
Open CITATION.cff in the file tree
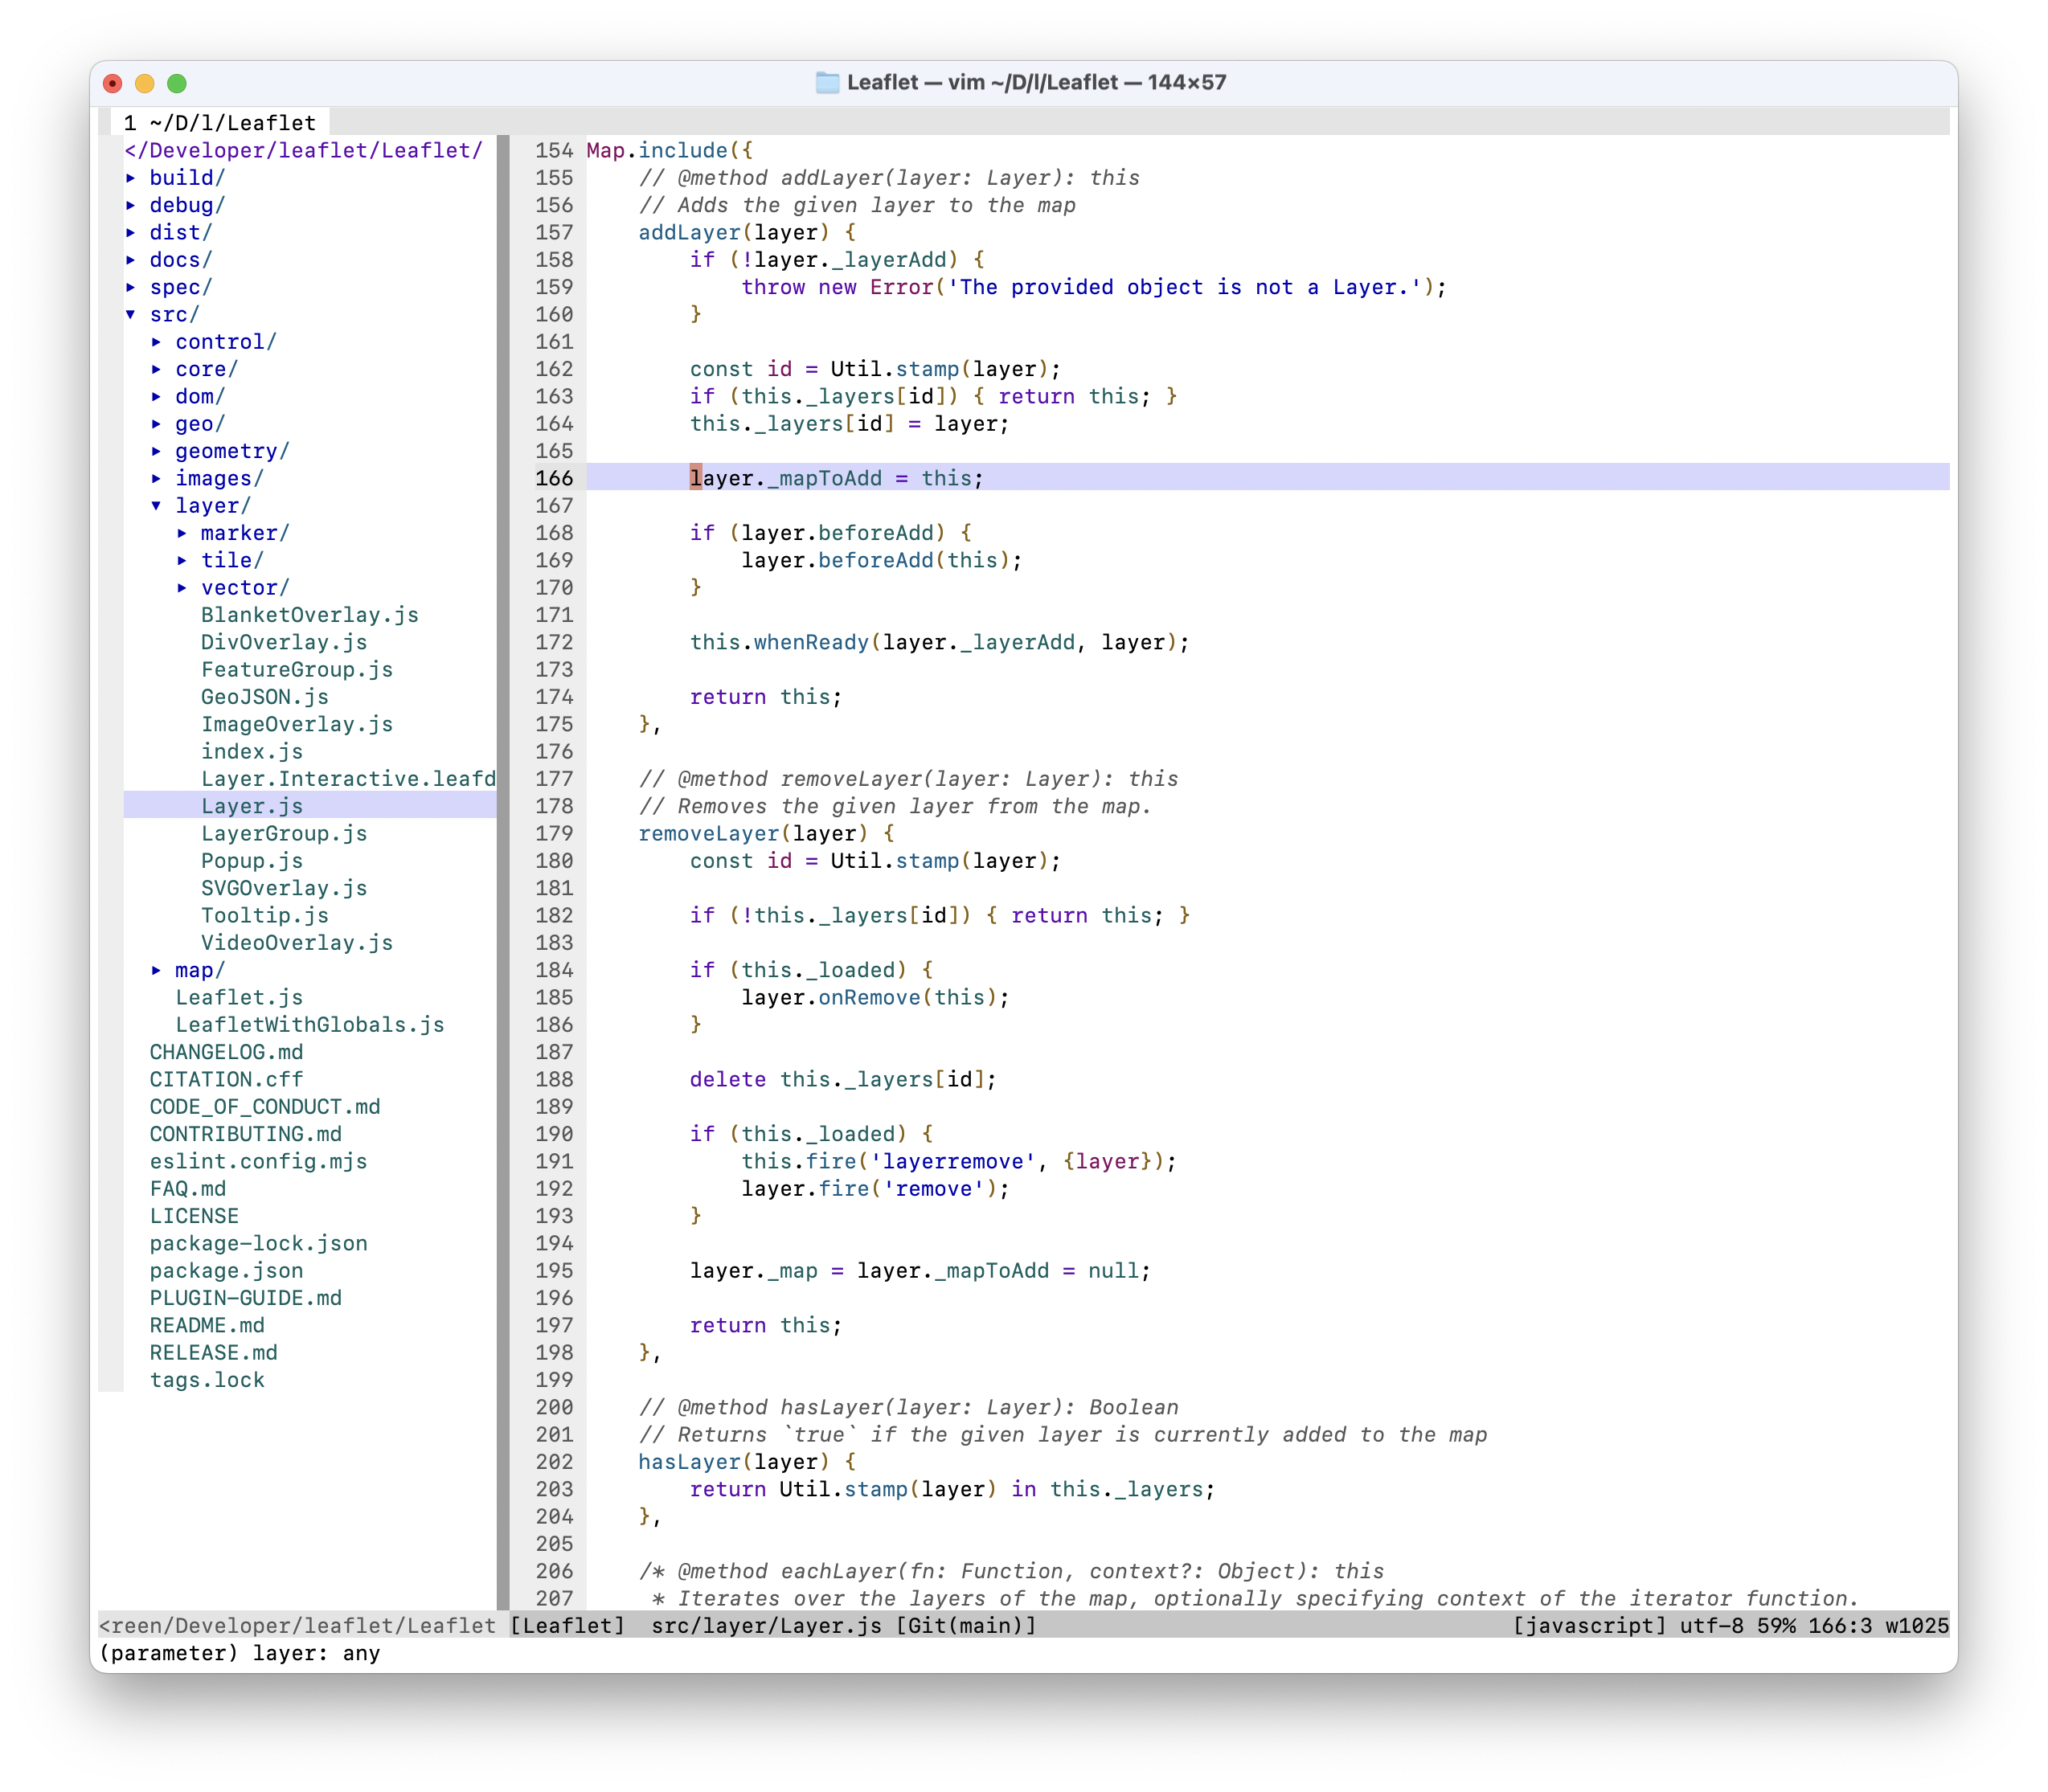point(227,1079)
